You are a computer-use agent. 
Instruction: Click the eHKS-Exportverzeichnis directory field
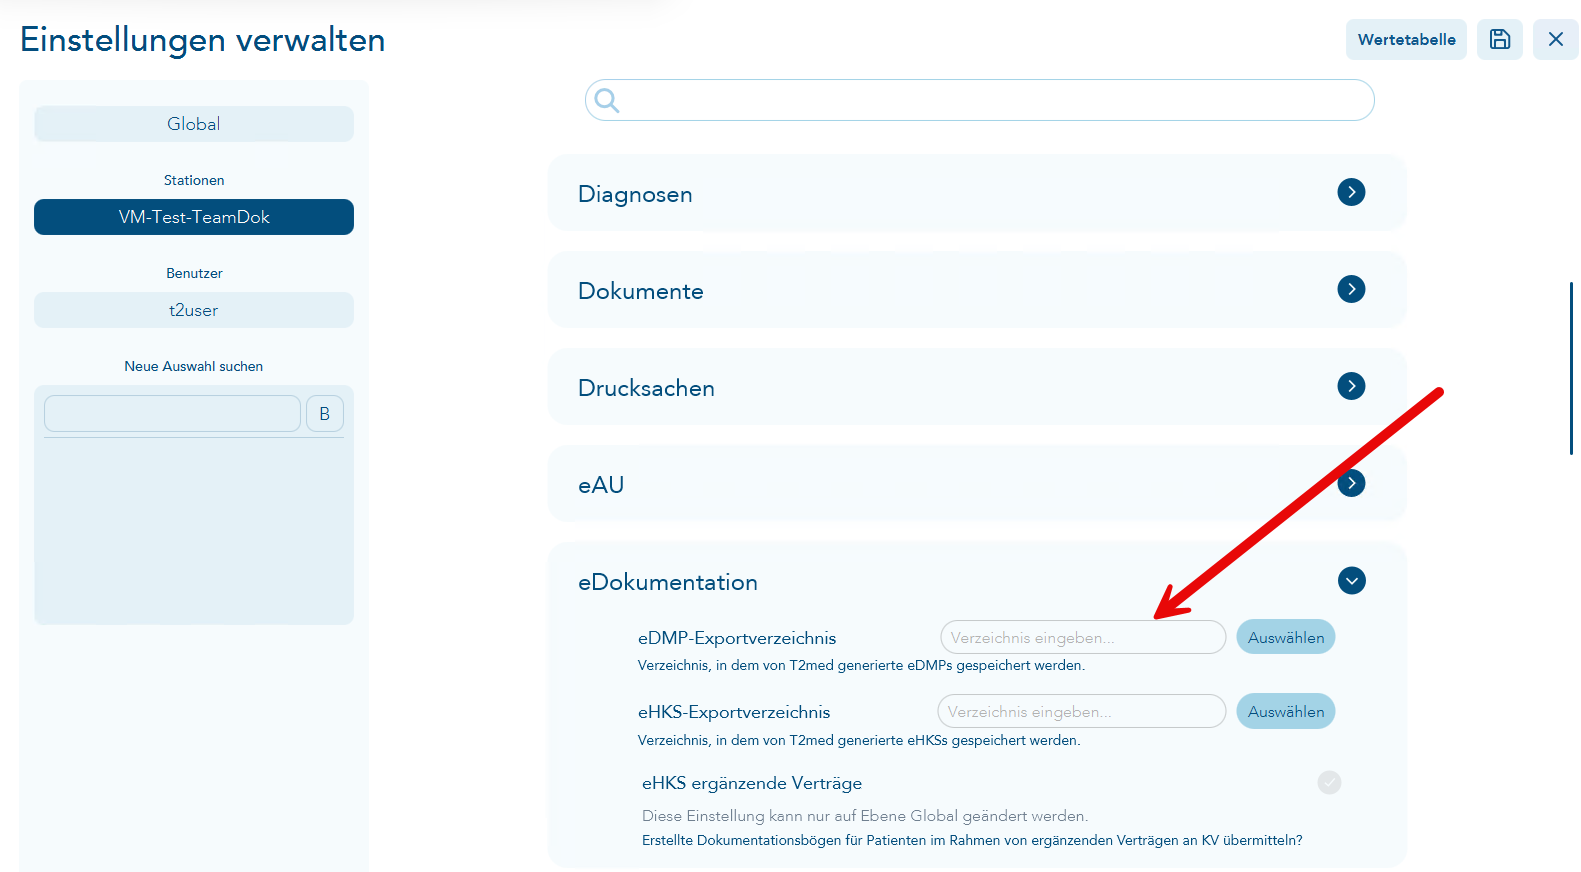tap(1082, 711)
